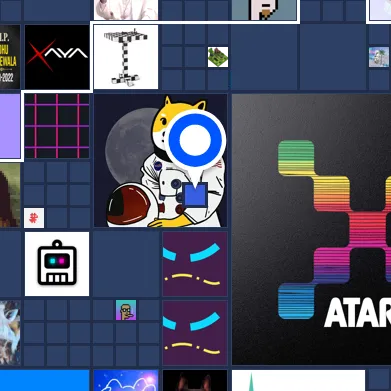The height and width of the screenshot is (391, 391).
Task: Click the checkered table parcel
Action: click(x=126, y=57)
